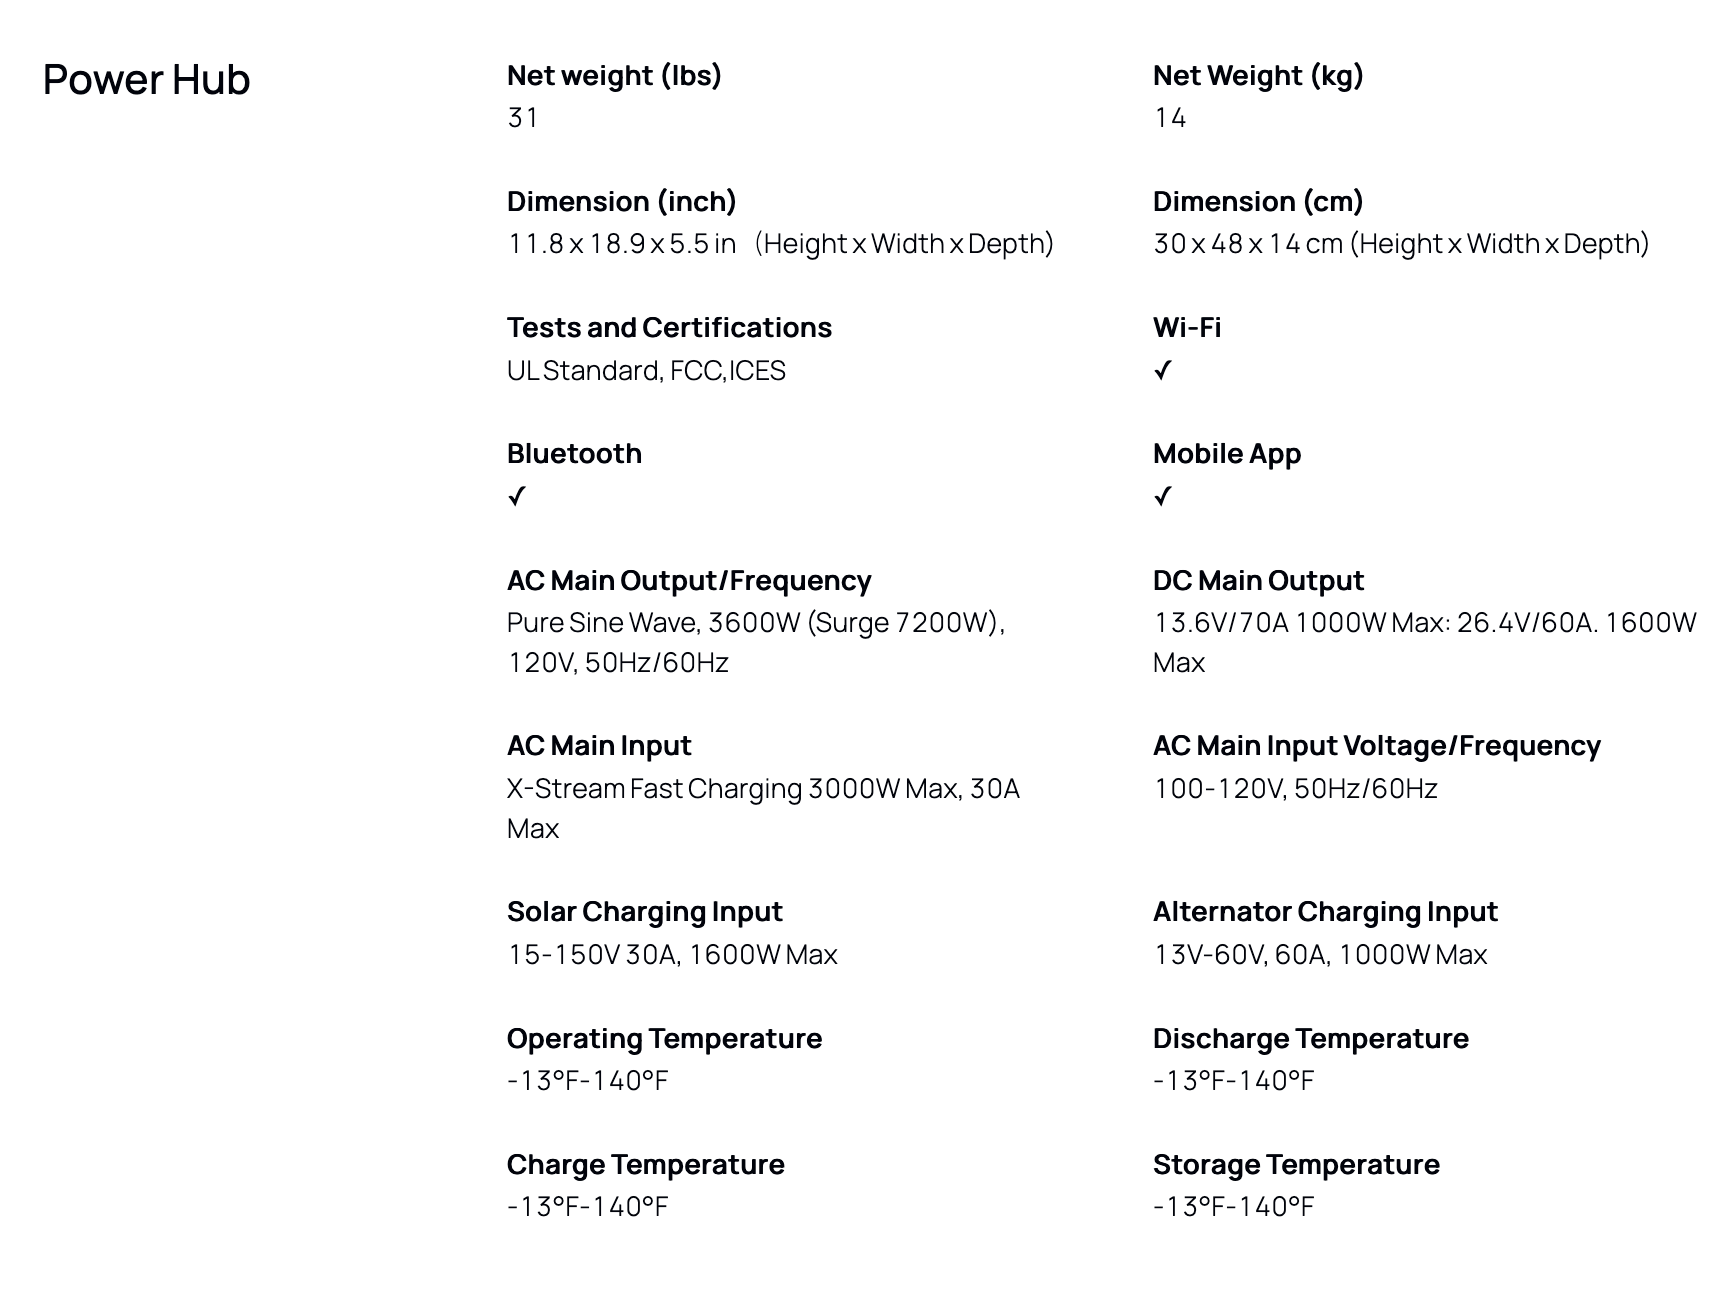1728x1290 pixels.
Task: Click the Operating Temperature heading
Action: (664, 1039)
